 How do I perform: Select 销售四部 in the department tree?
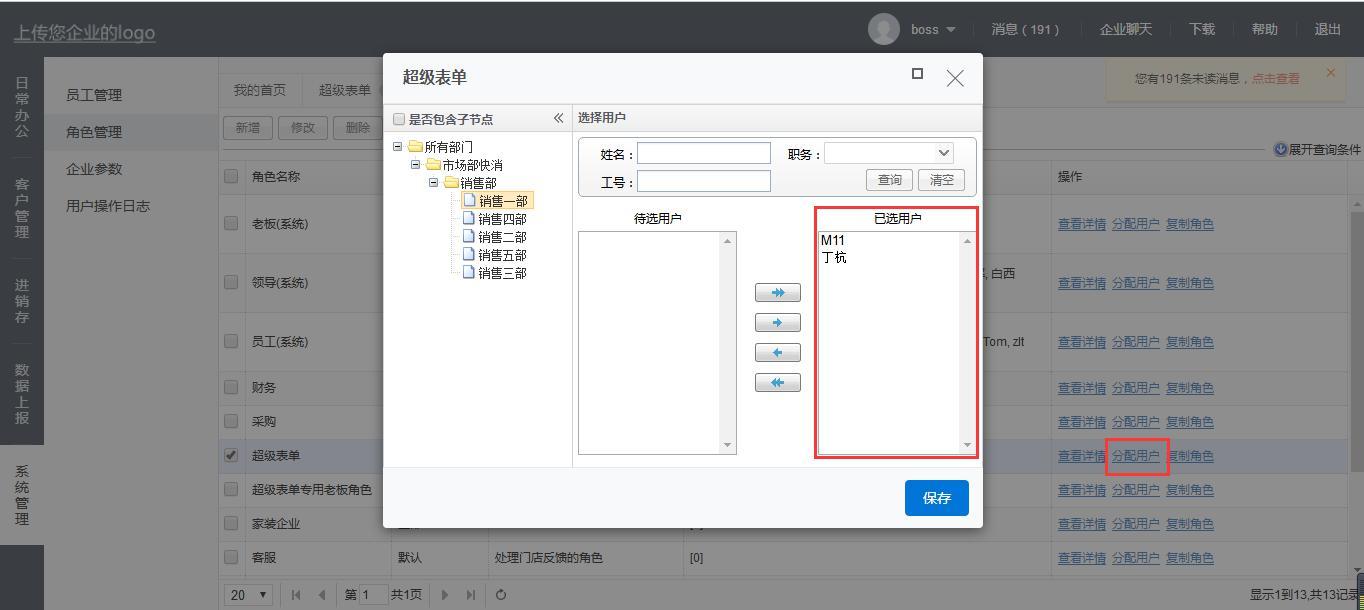[502, 219]
